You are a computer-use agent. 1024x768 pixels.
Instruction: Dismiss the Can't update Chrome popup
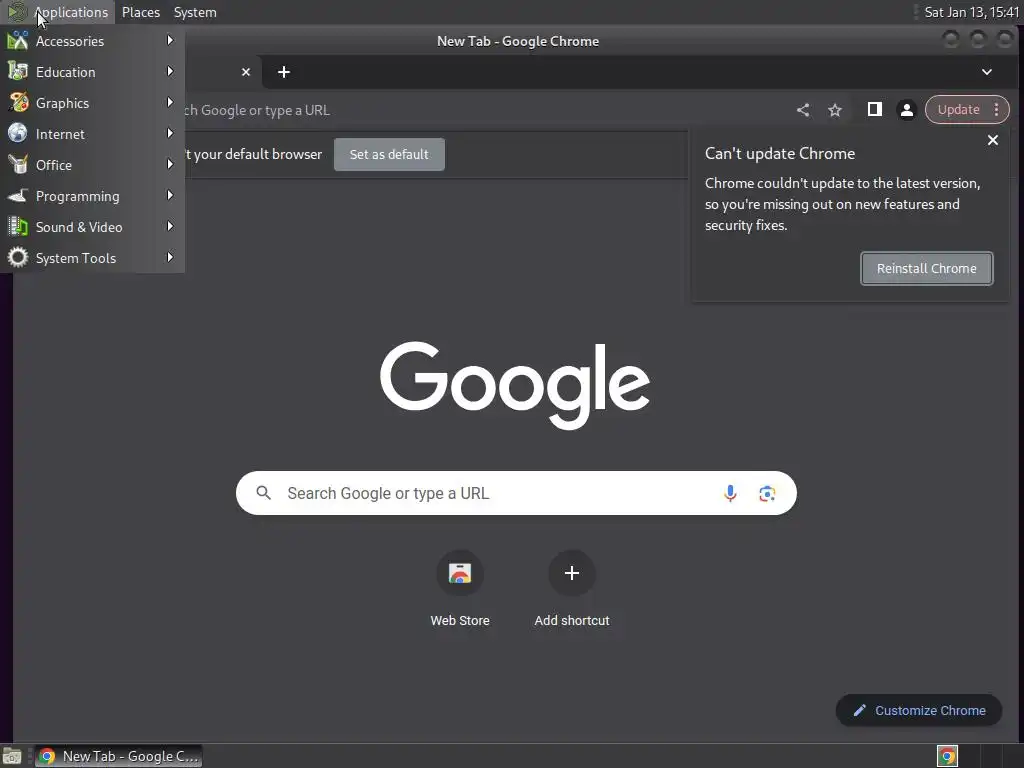[x=993, y=140]
